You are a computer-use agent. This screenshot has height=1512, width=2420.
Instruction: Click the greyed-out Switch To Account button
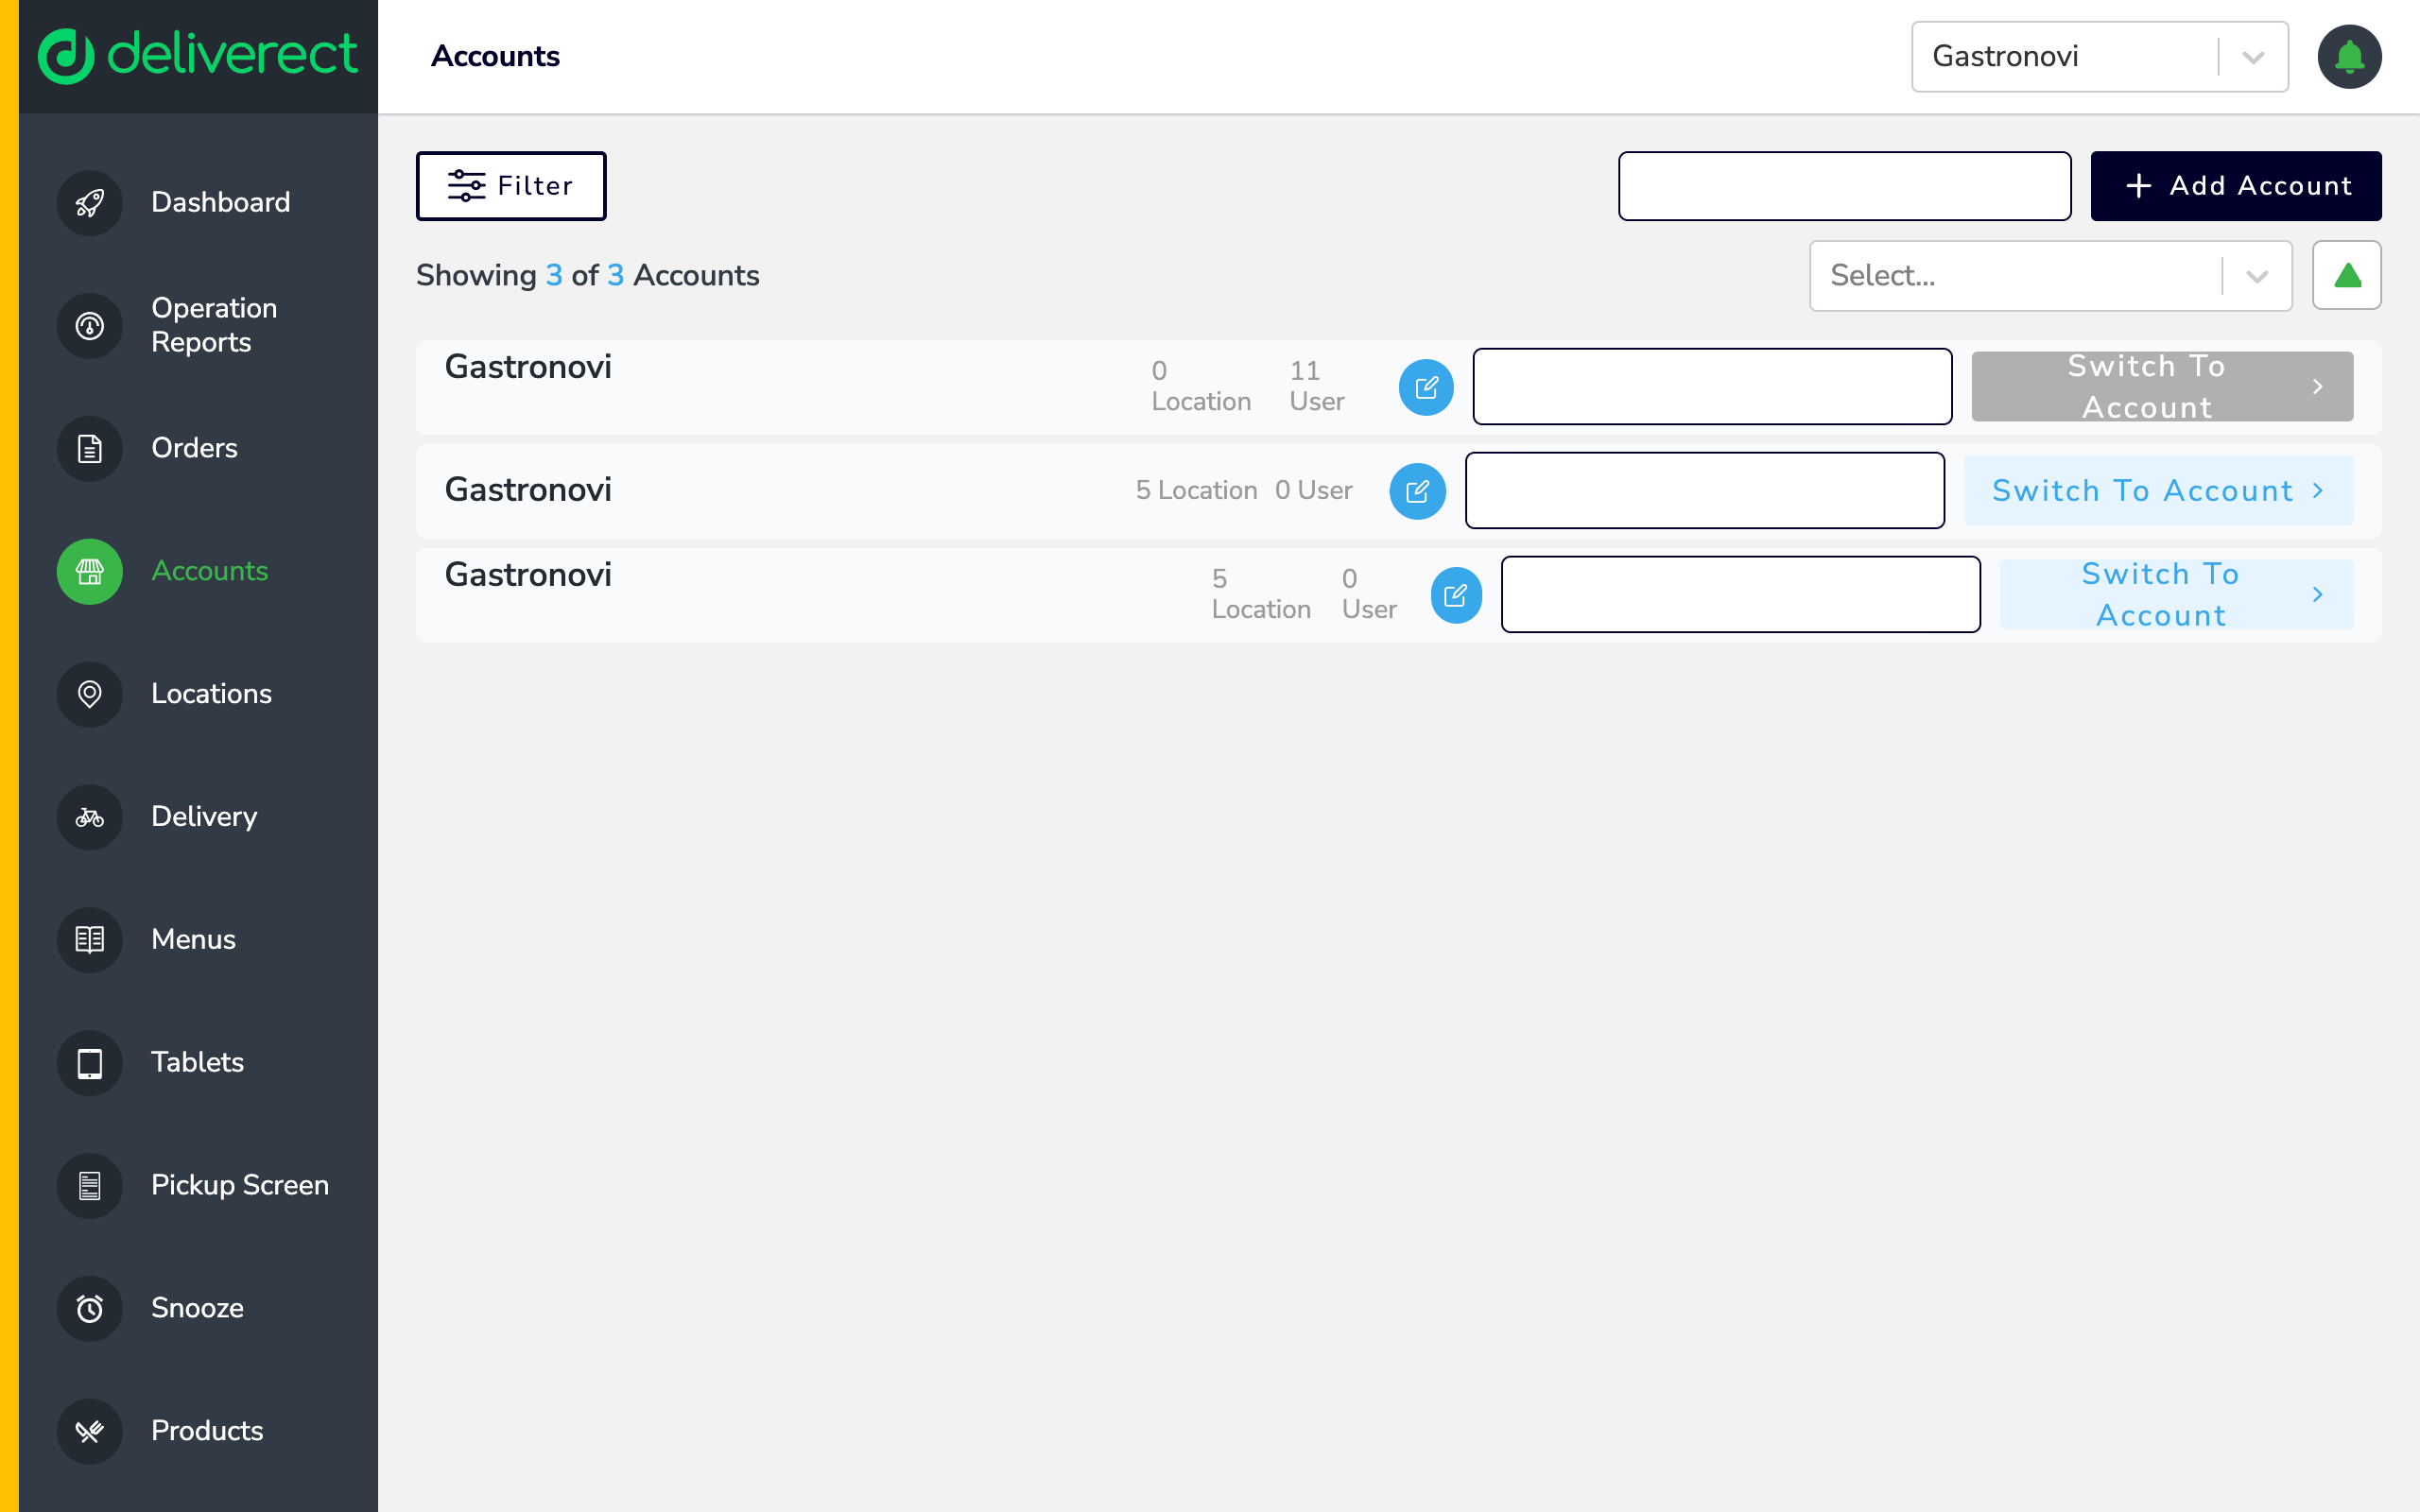pos(2162,387)
